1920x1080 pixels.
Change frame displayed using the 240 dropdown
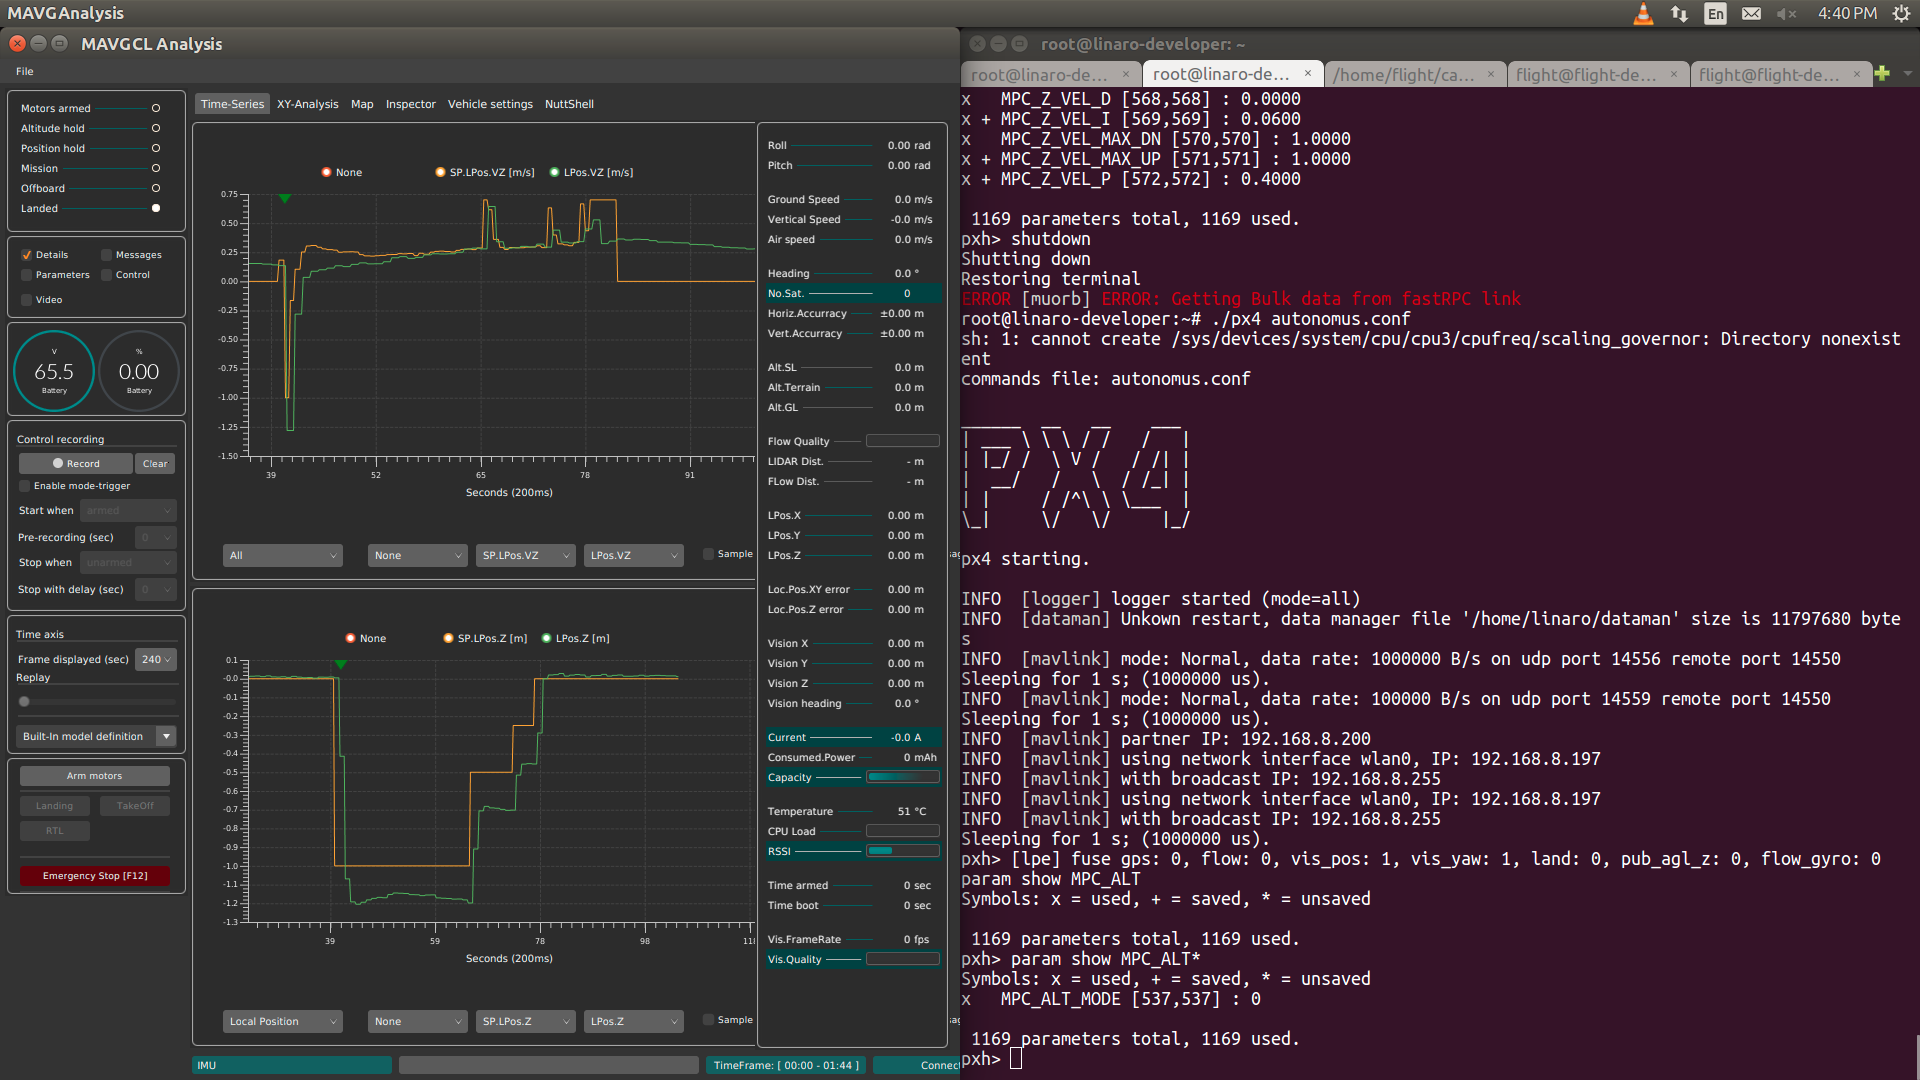[x=155, y=659]
